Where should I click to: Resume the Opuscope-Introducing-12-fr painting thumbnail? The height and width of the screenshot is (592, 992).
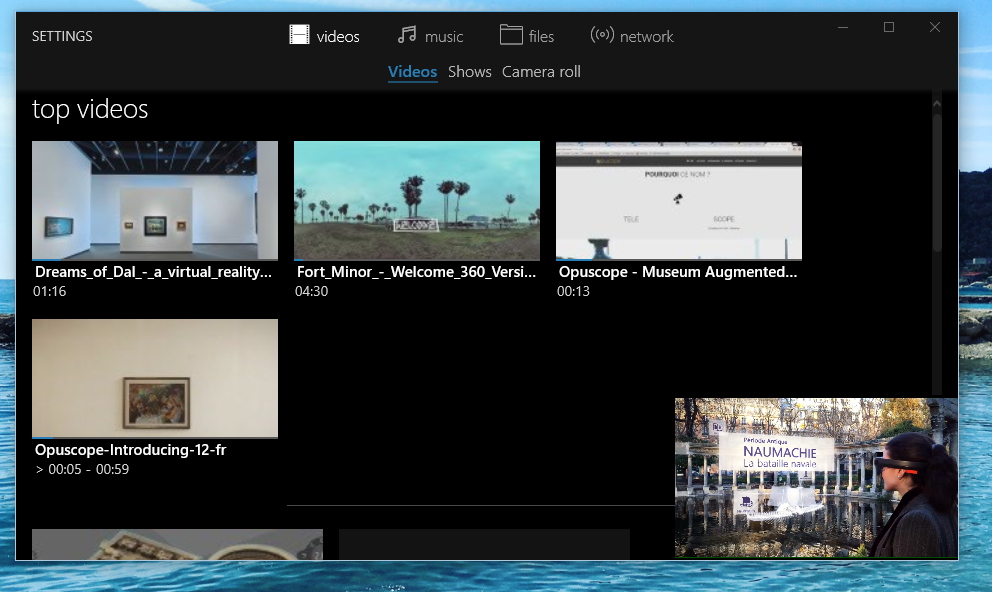pos(155,378)
